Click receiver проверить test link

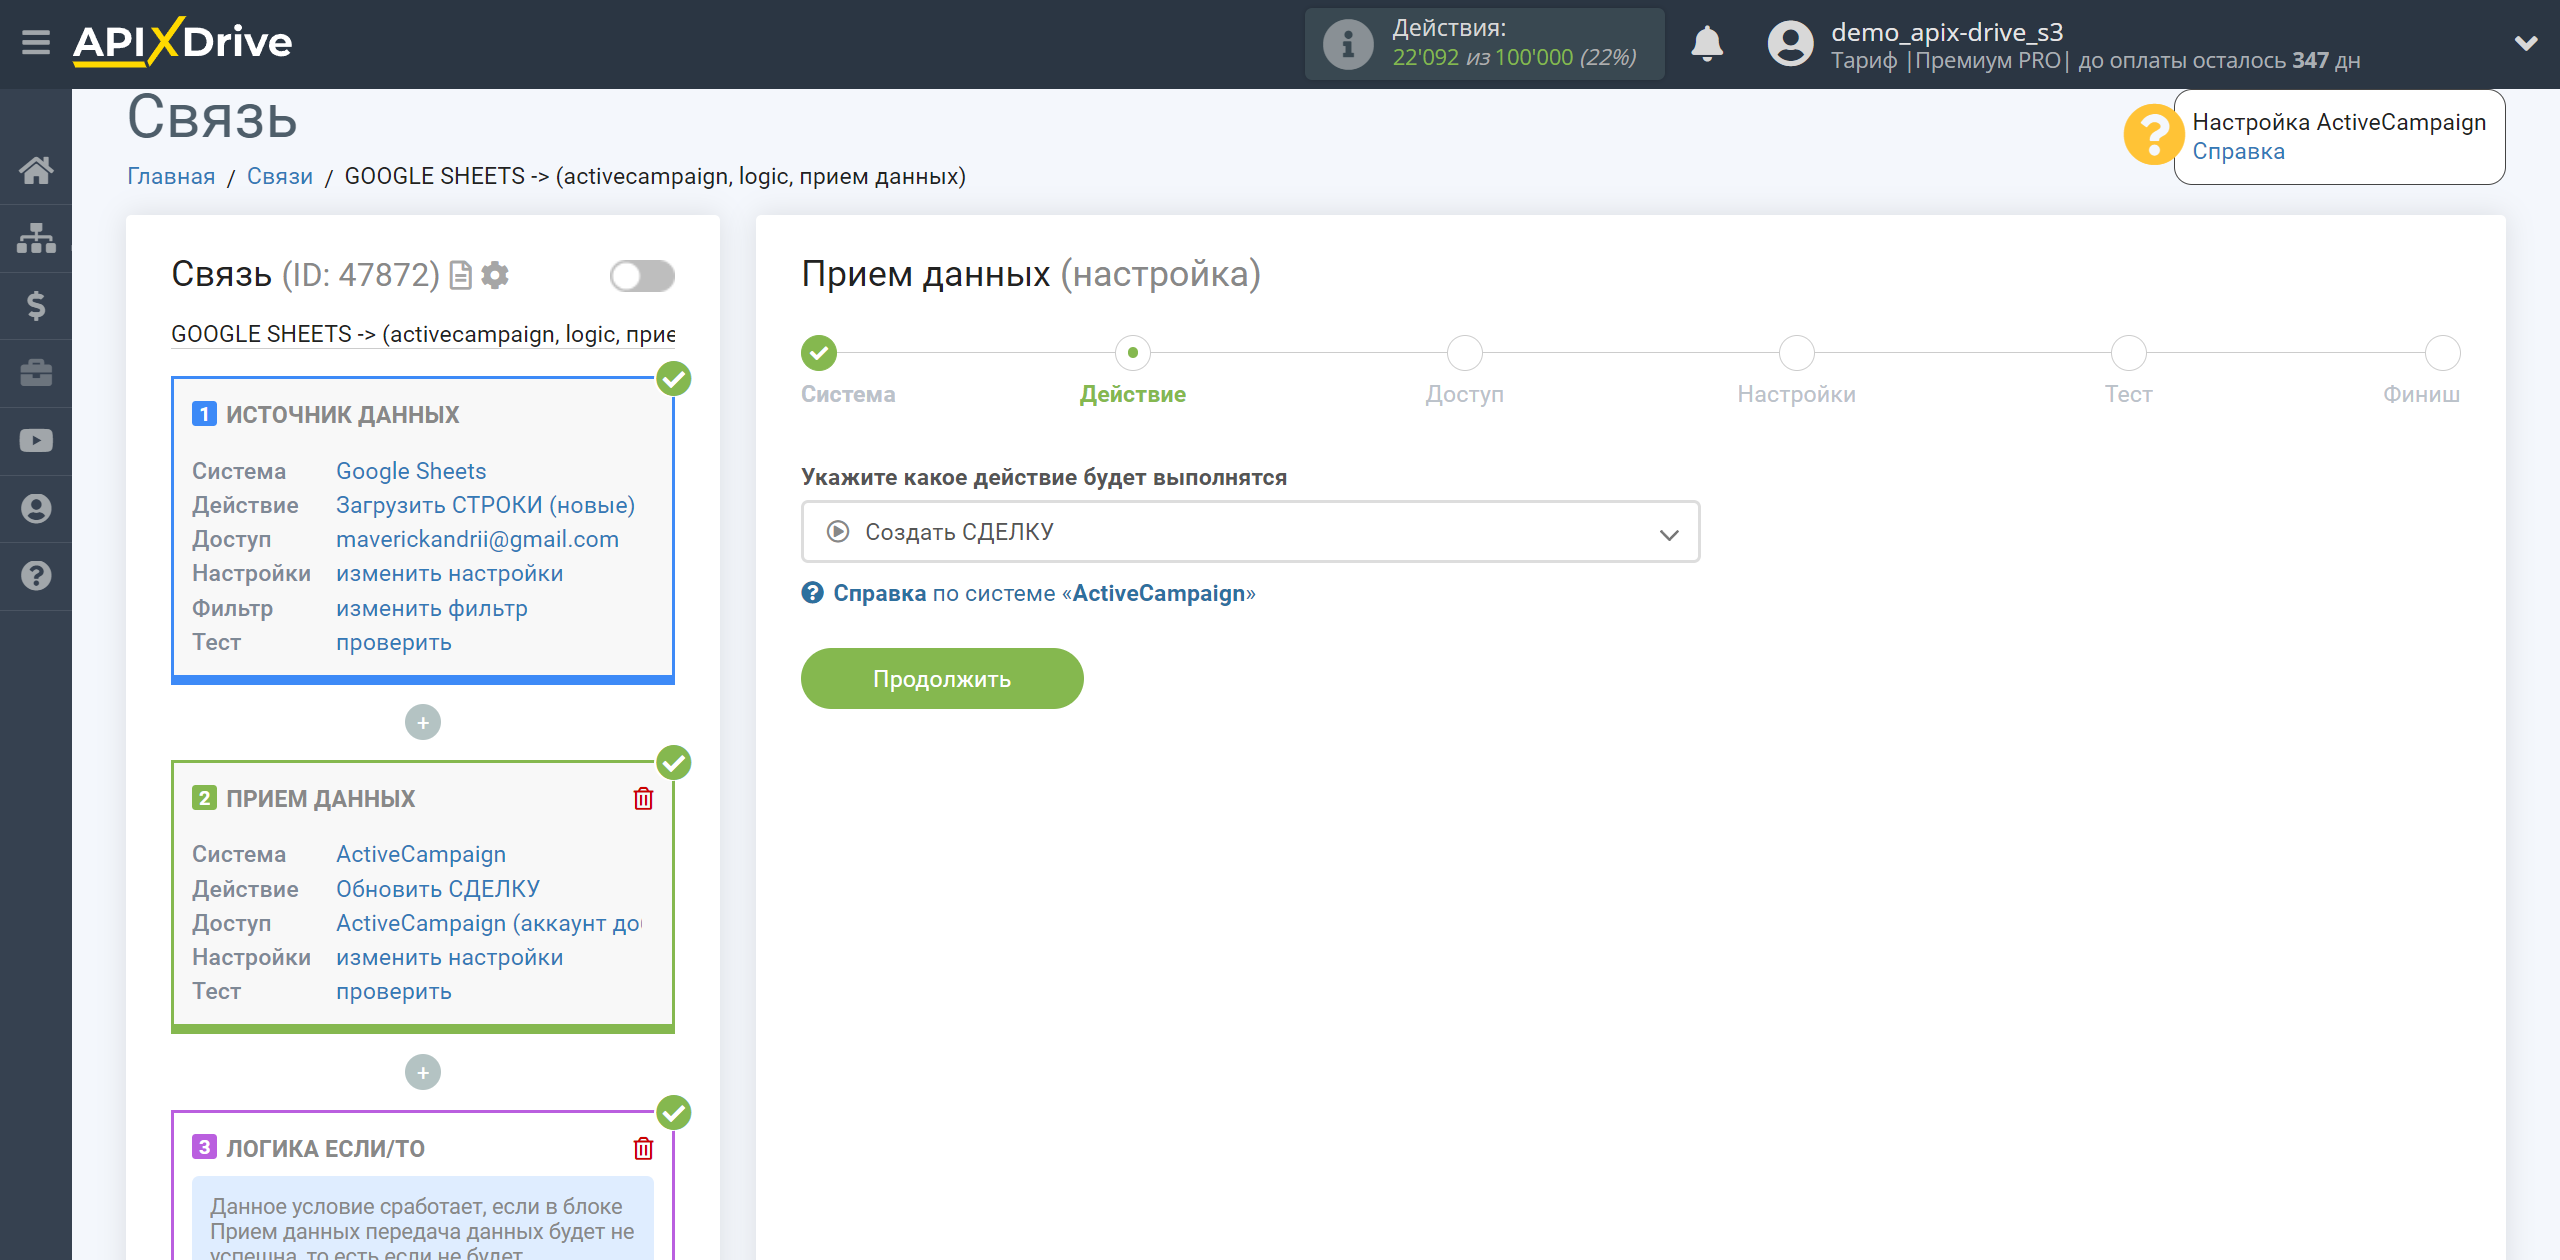click(x=393, y=991)
